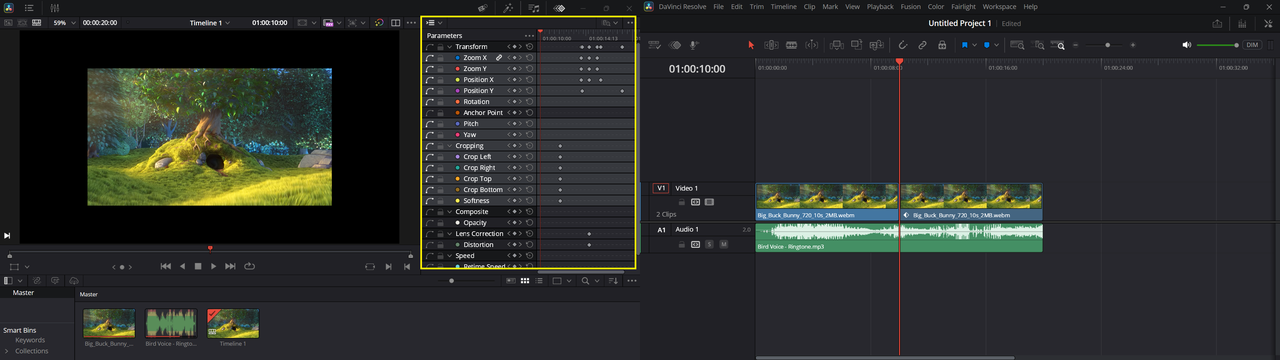This screenshot has height=360, width=1280.
Task: Stop playback in the viewer
Action: (x=198, y=266)
